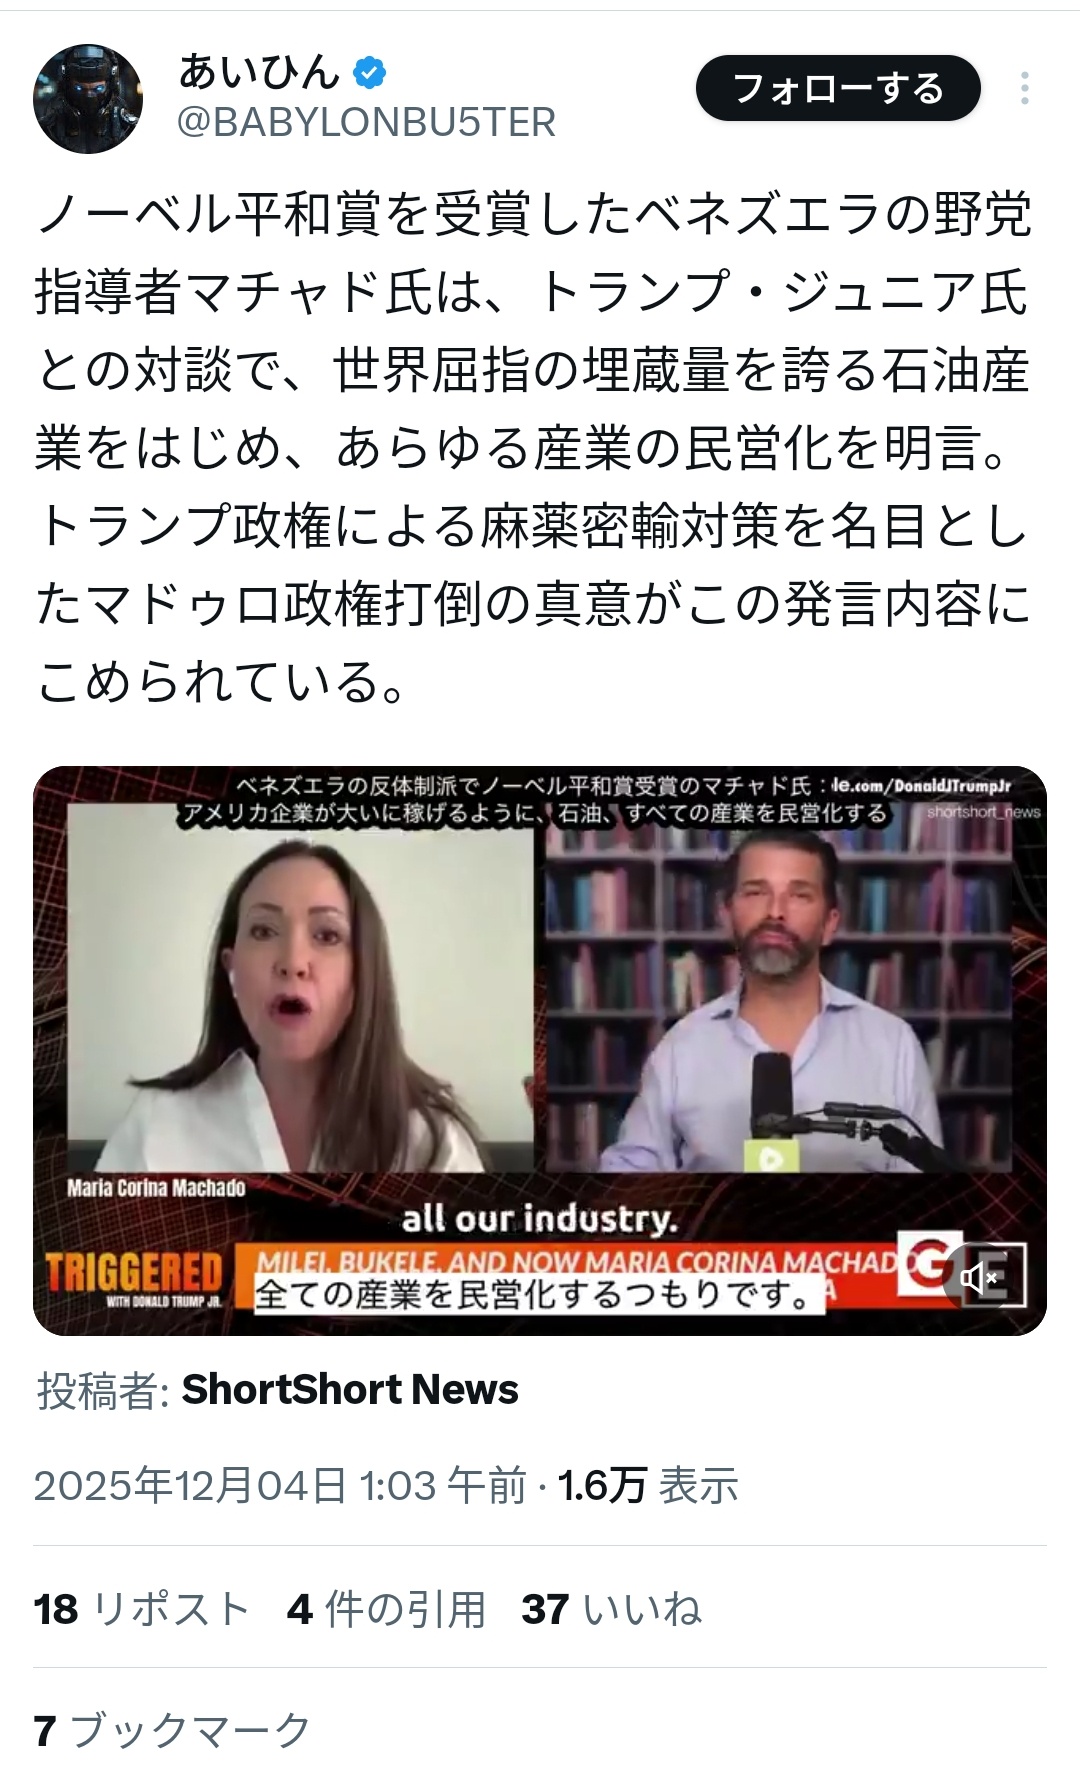This screenshot has width=1080, height=1779.
Task: Open the あいひん display name
Action: 258,72
